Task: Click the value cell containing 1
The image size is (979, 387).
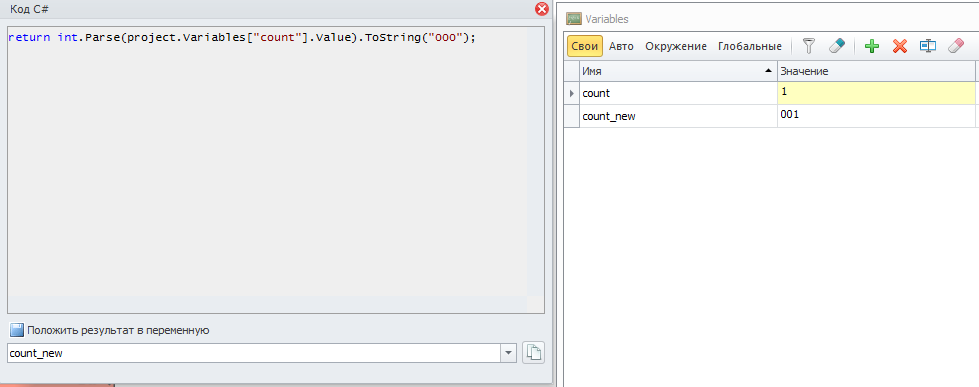Action: (876, 93)
